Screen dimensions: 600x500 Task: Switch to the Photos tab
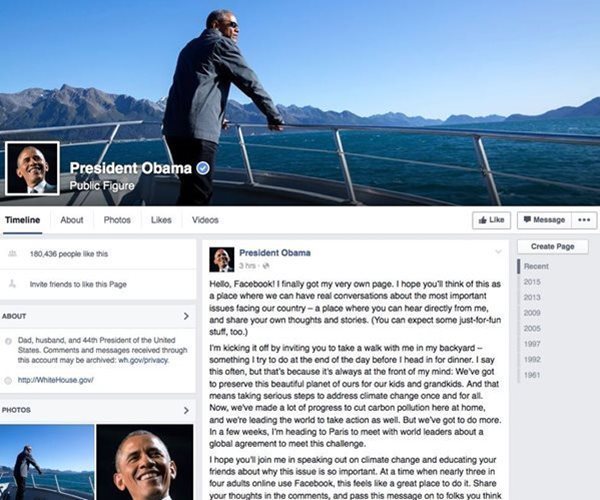click(117, 220)
